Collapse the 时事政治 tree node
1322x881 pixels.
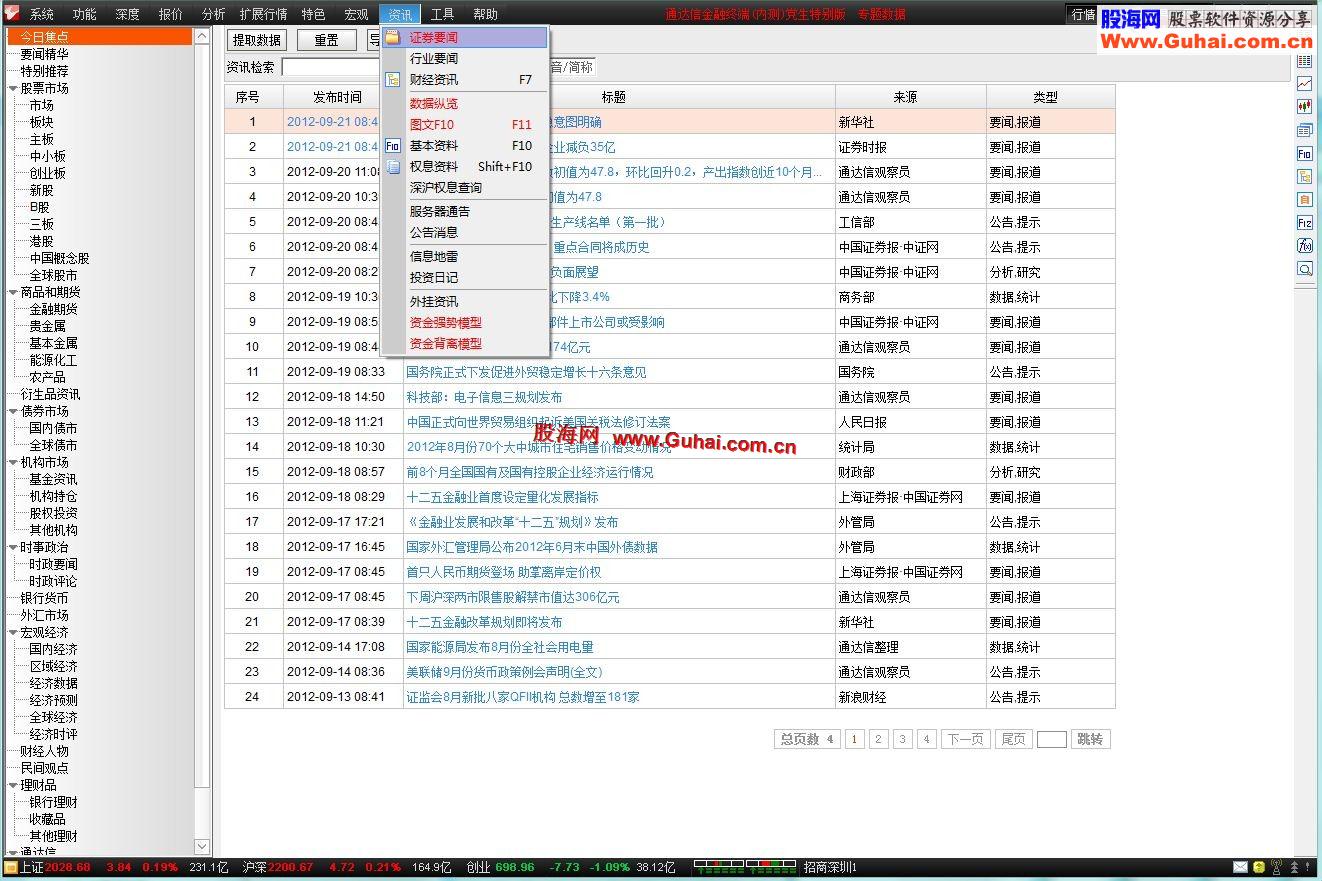[x=13, y=547]
